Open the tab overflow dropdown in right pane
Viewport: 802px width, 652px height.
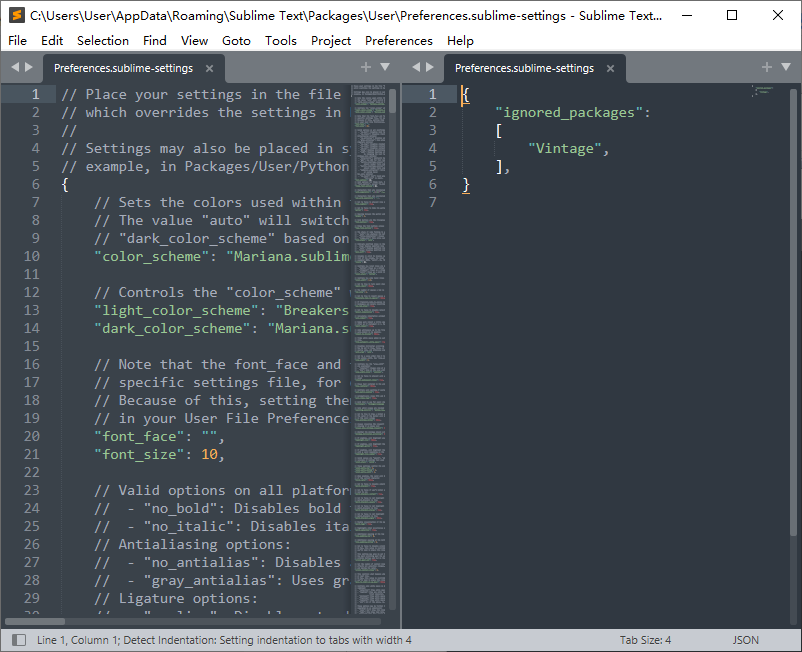pos(785,67)
